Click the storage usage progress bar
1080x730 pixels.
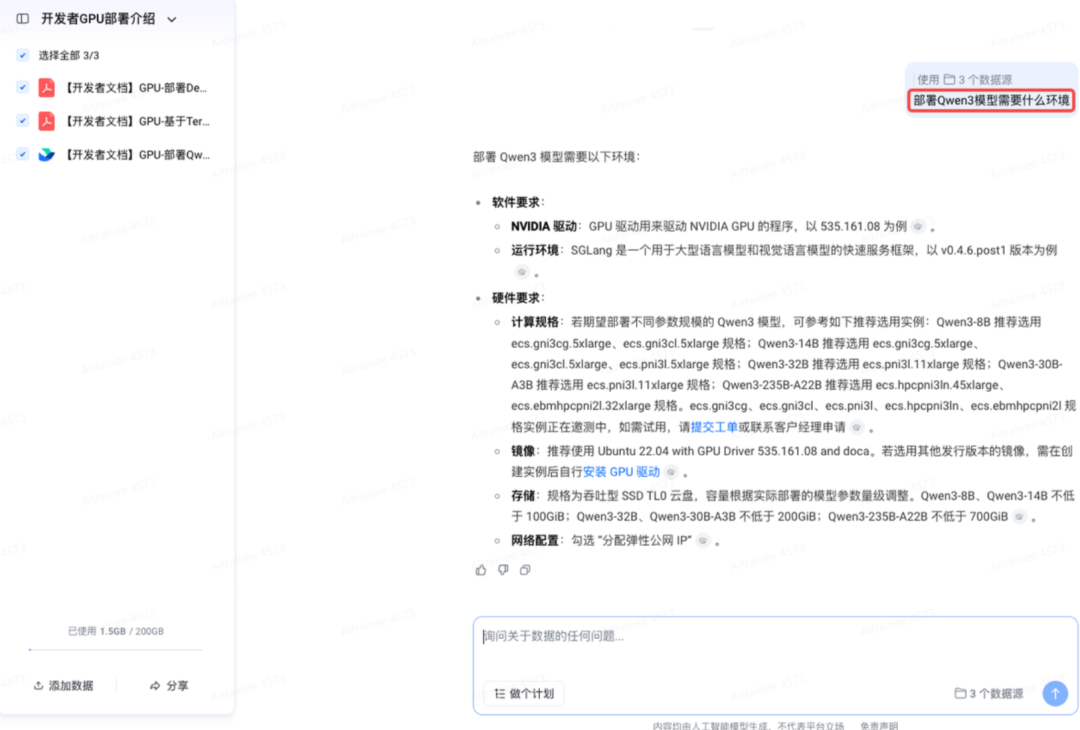coord(116,649)
